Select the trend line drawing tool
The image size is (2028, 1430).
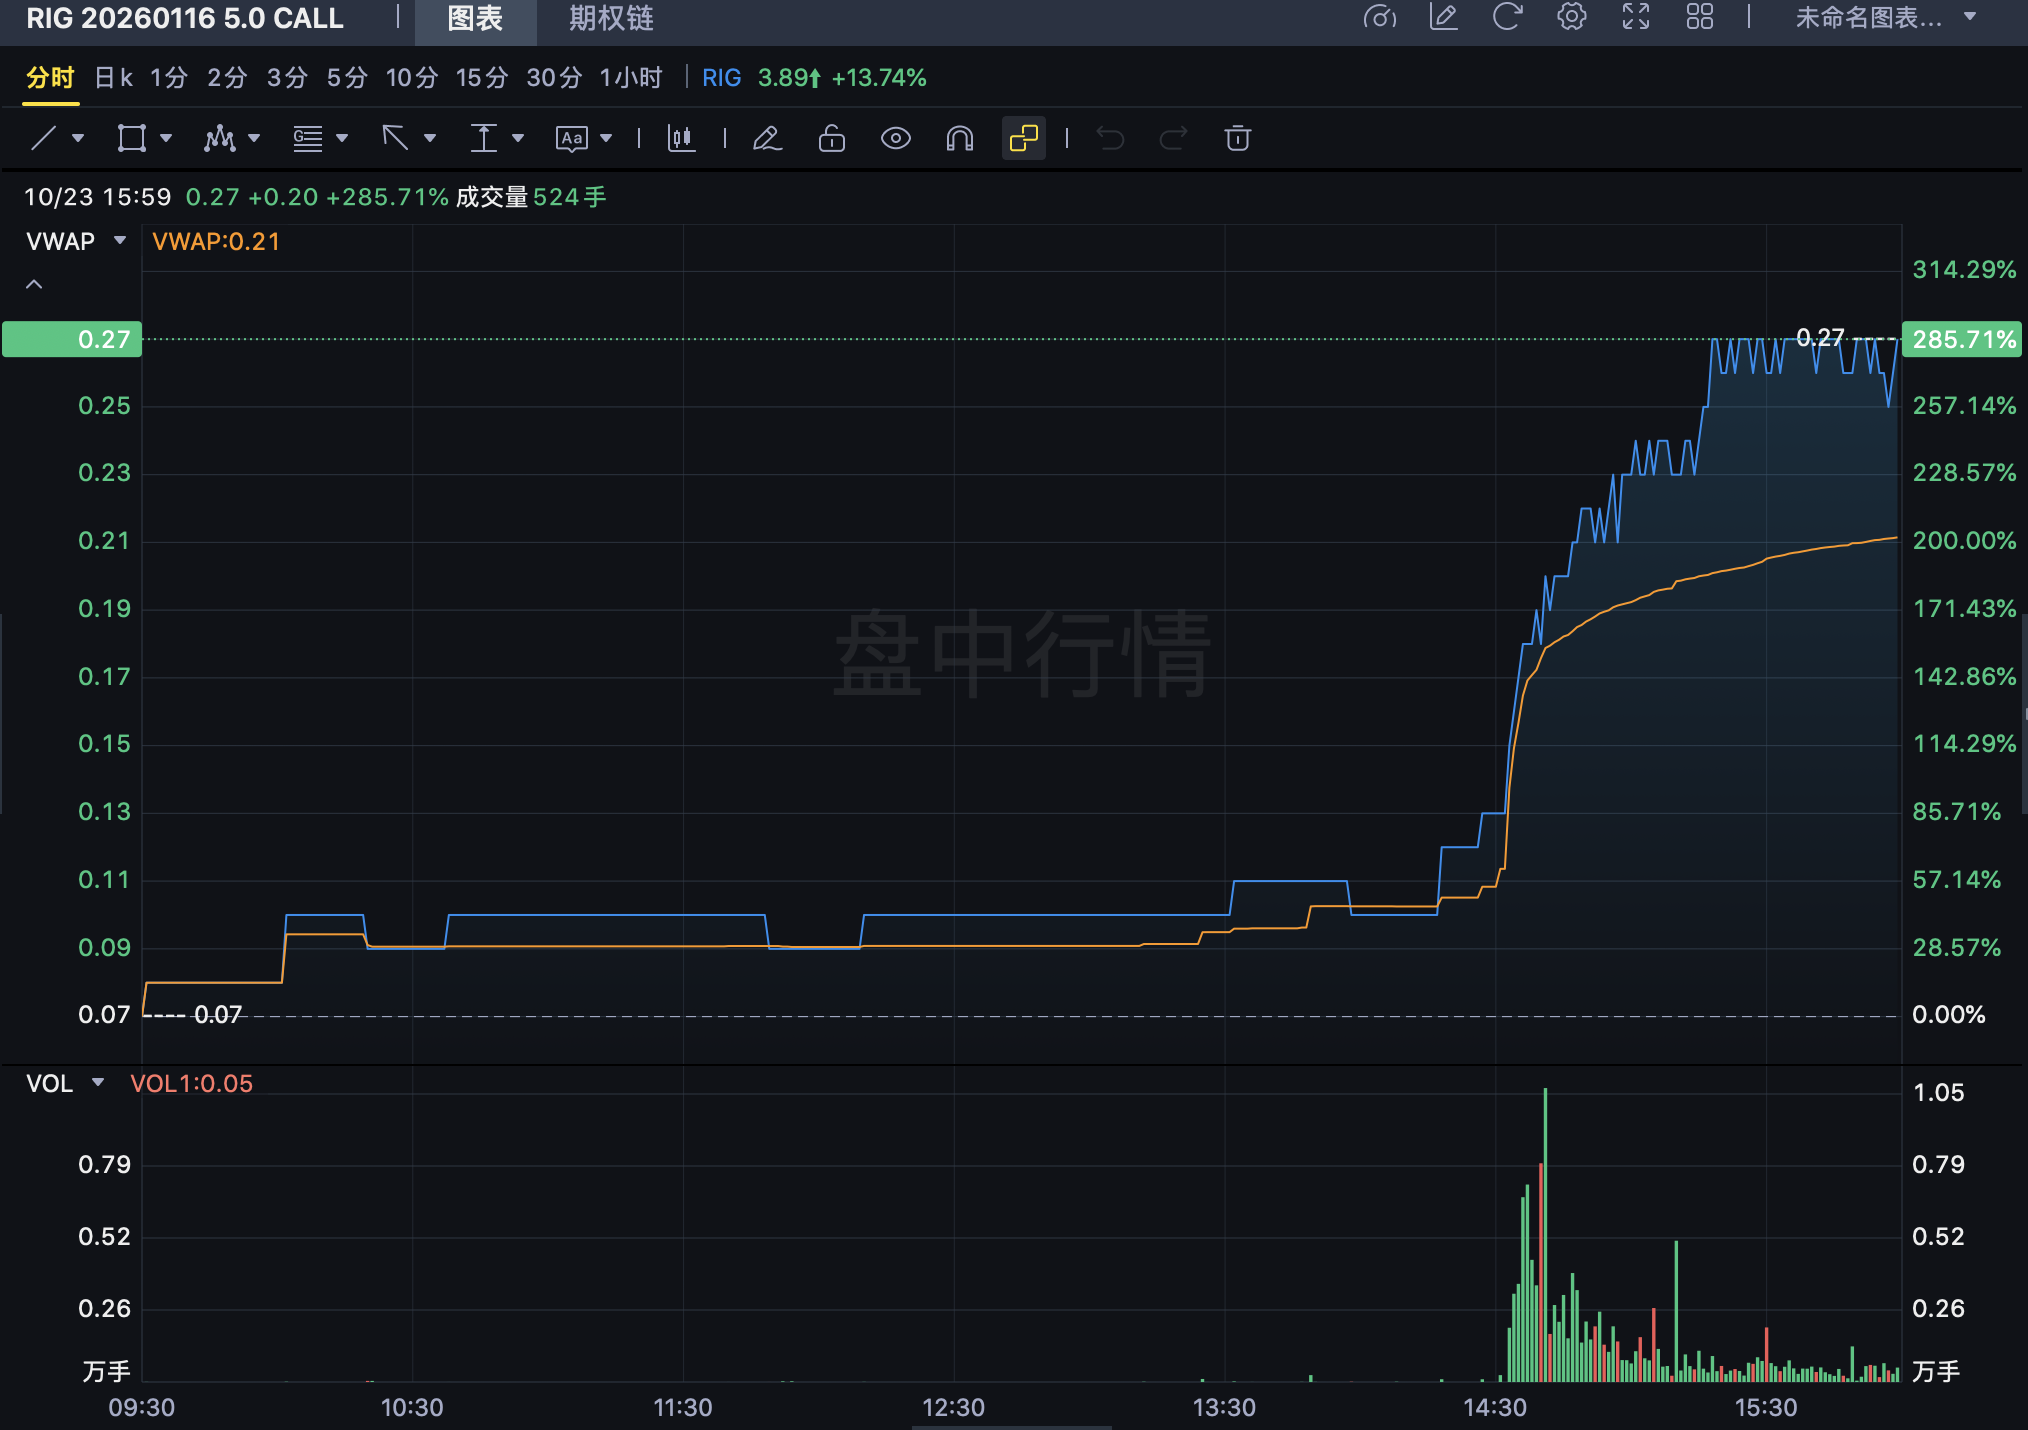click(x=43, y=138)
